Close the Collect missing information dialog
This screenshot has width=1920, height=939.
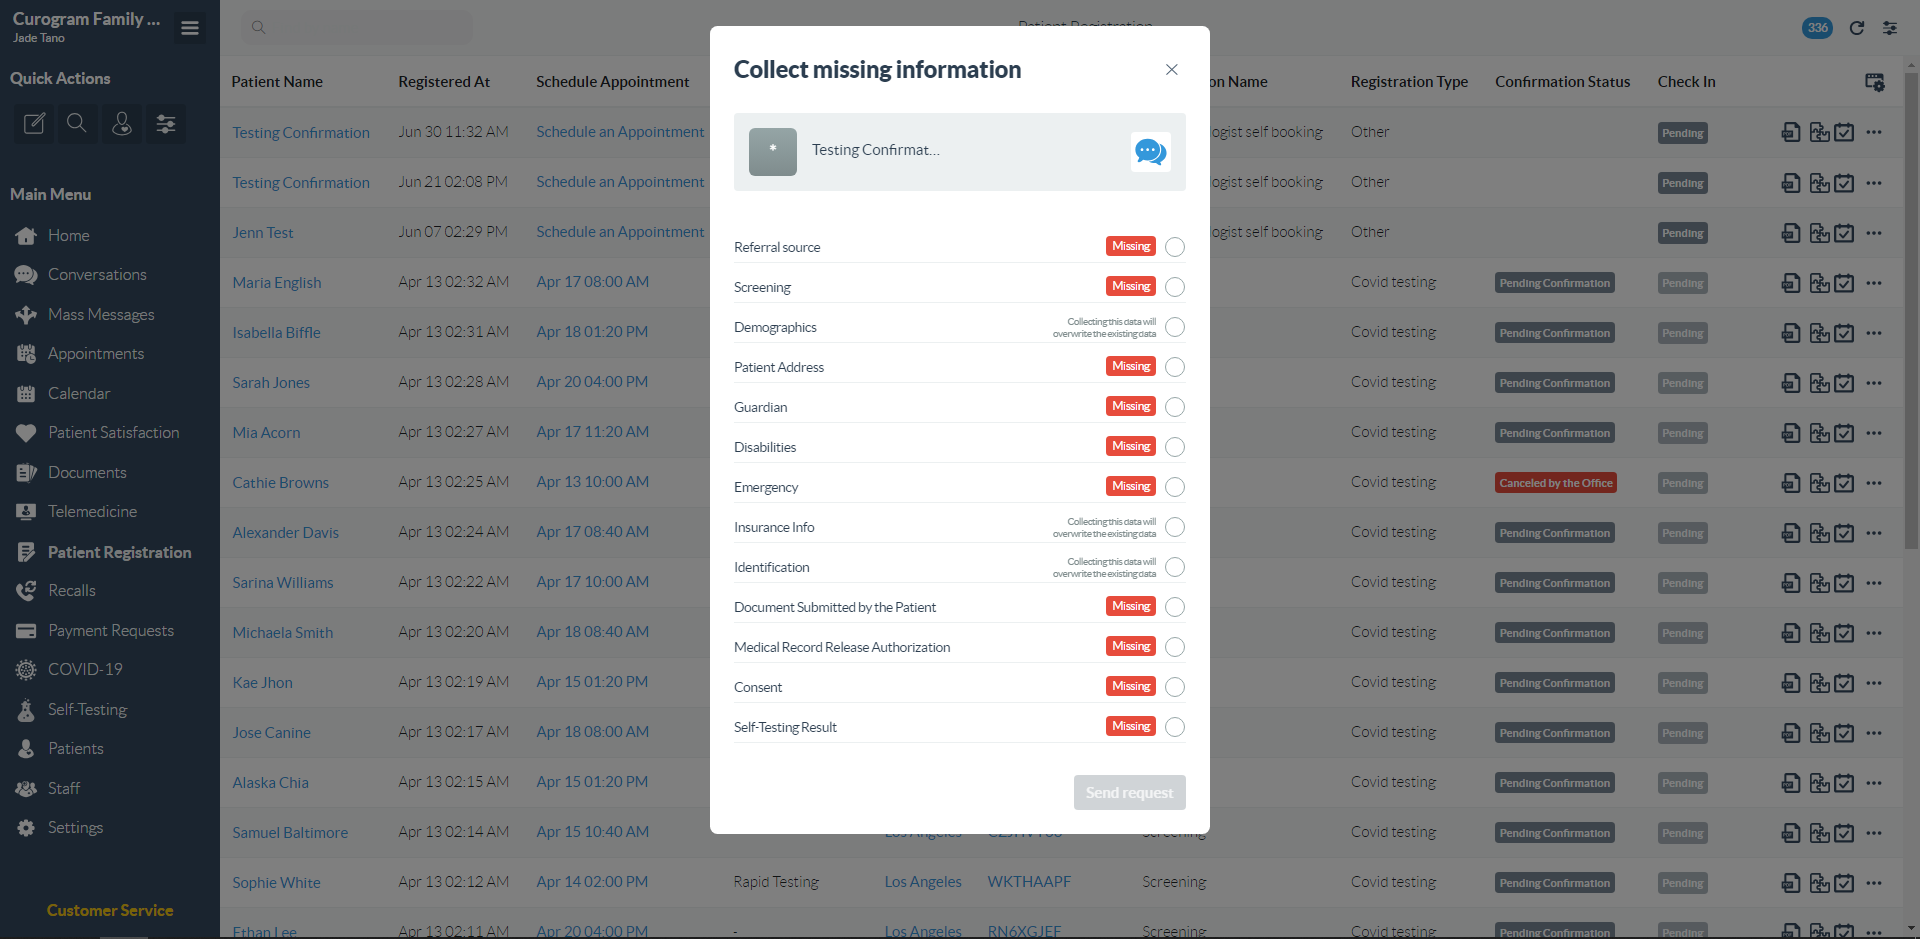pos(1172,70)
